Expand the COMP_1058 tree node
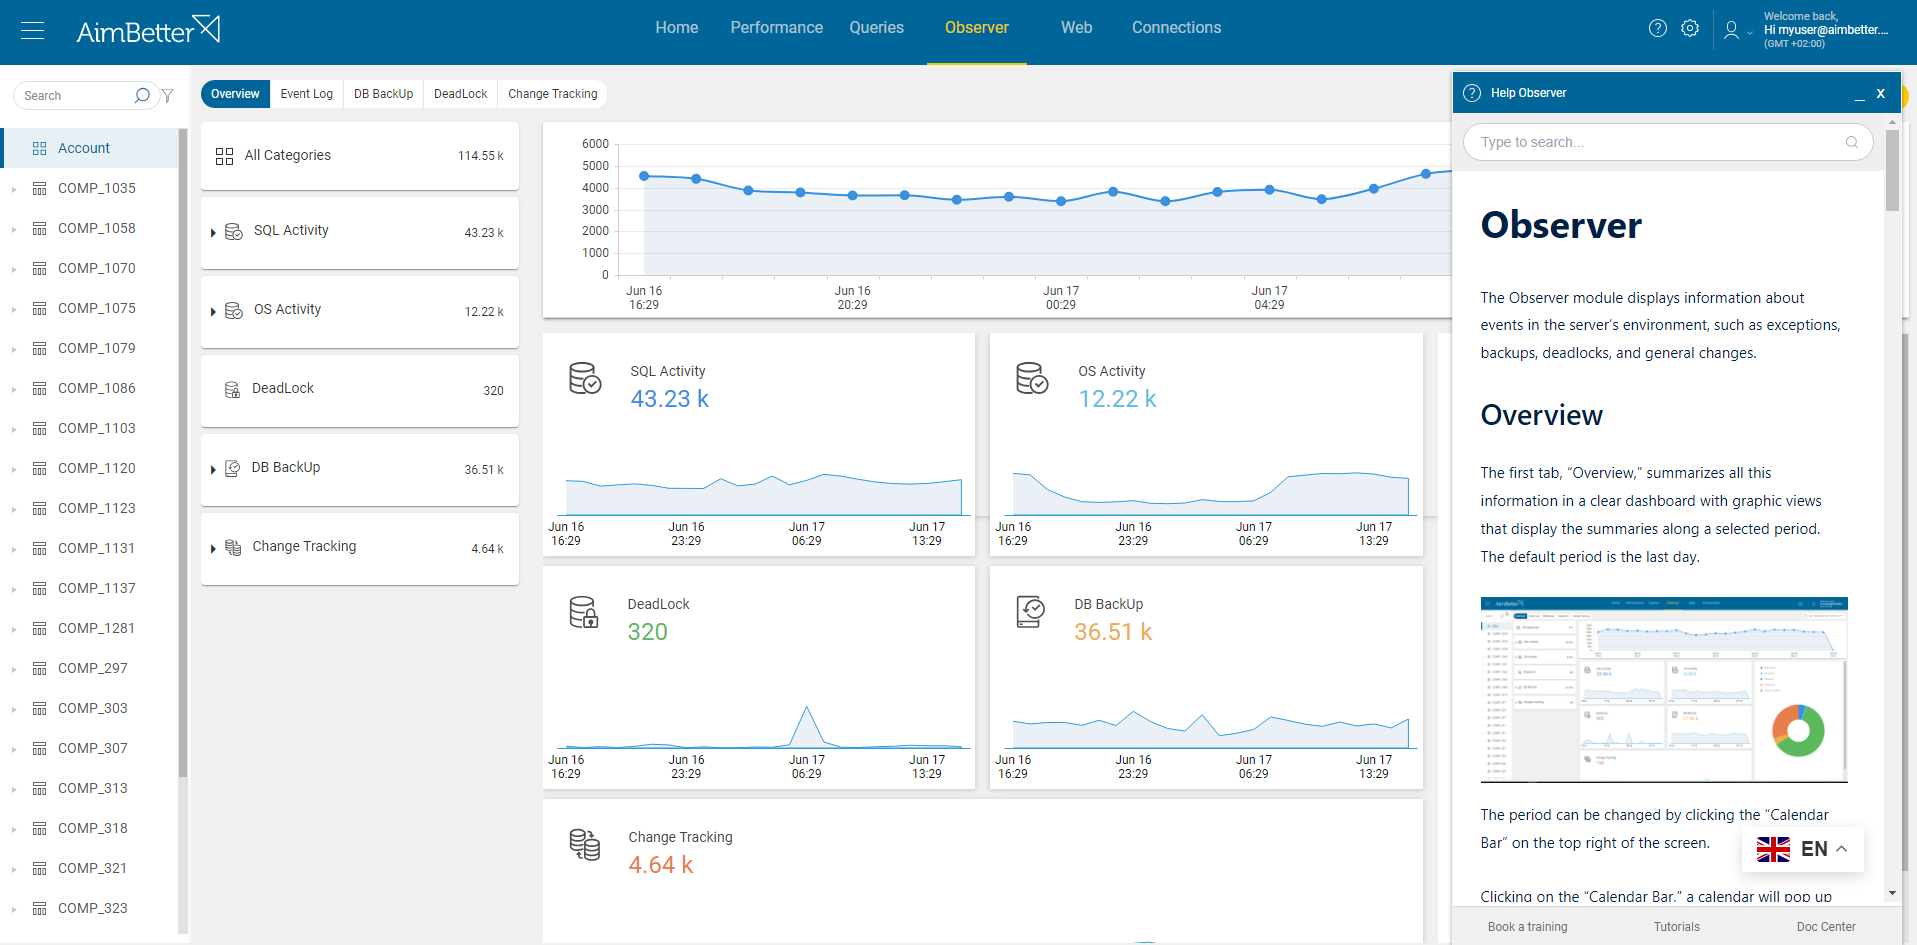The image size is (1917, 945). [14, 229]
